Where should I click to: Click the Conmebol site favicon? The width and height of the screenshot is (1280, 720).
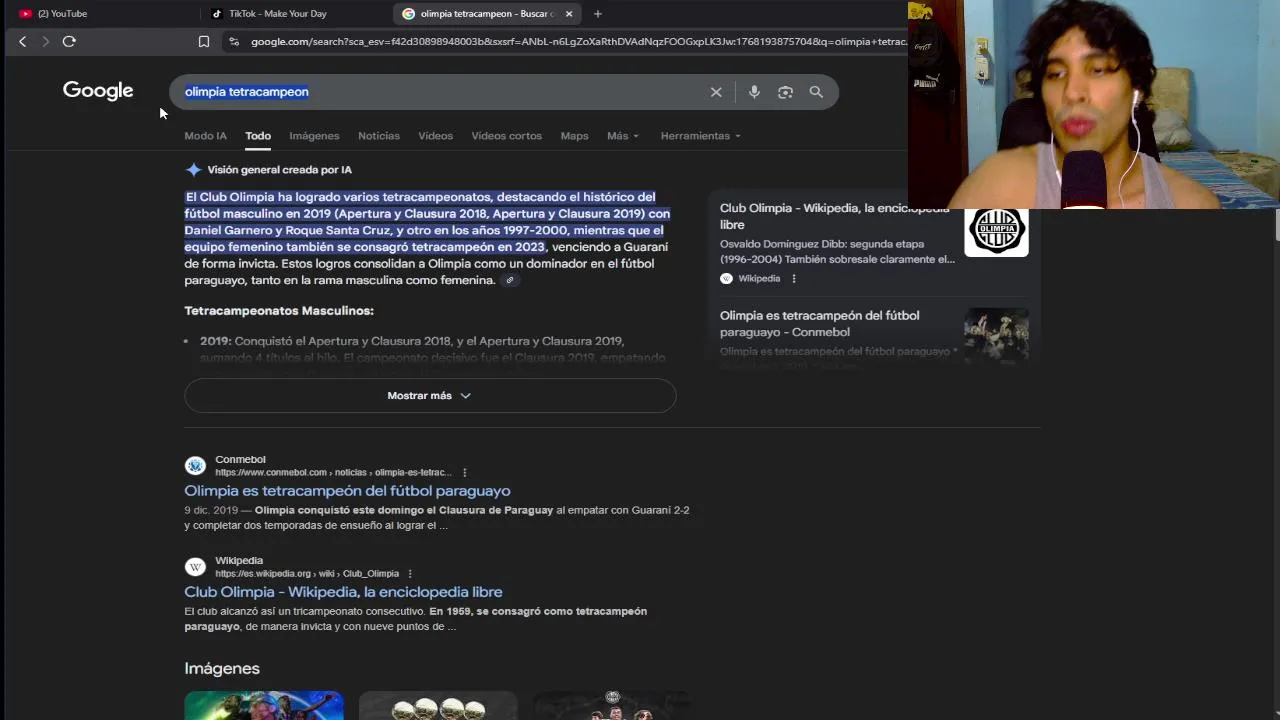click(x=195, y=466)
